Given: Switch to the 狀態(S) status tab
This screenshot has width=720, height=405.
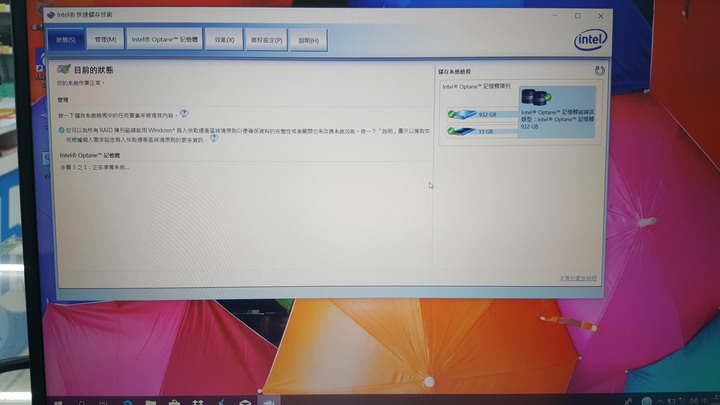Looking at the screenshot, I should pos(66,39).
